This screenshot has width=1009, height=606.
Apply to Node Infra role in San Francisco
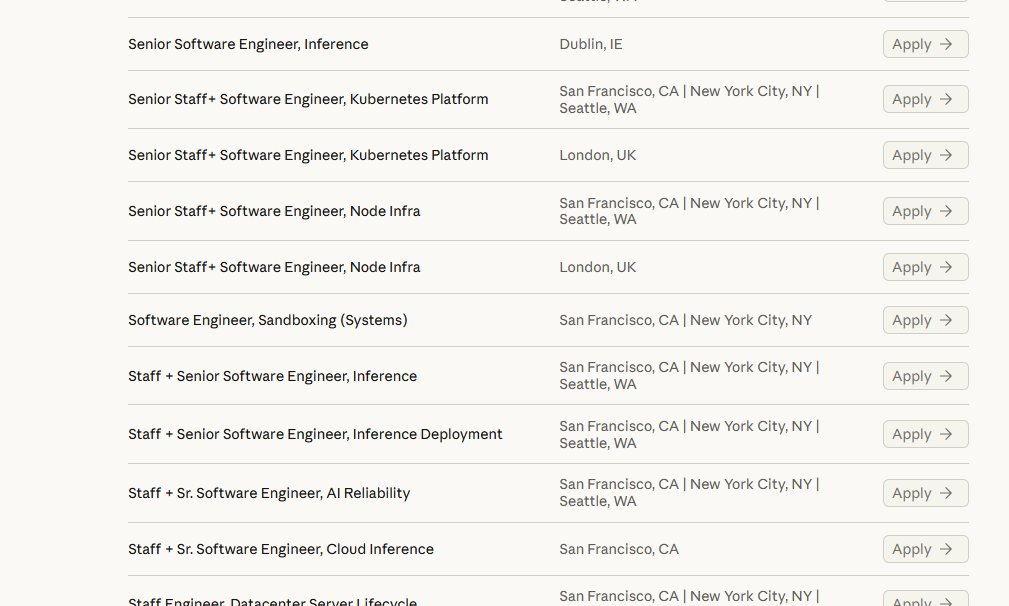point(925,211)
